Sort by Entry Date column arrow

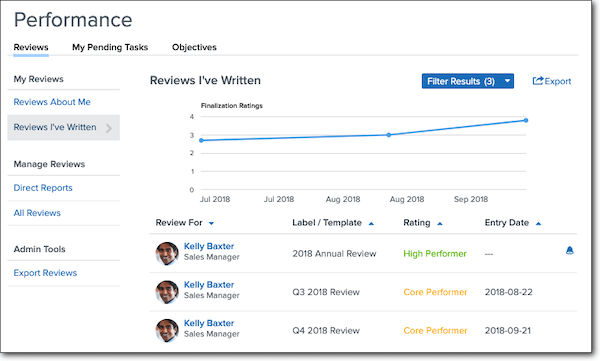pyautogui.click(x=538, y=224)
